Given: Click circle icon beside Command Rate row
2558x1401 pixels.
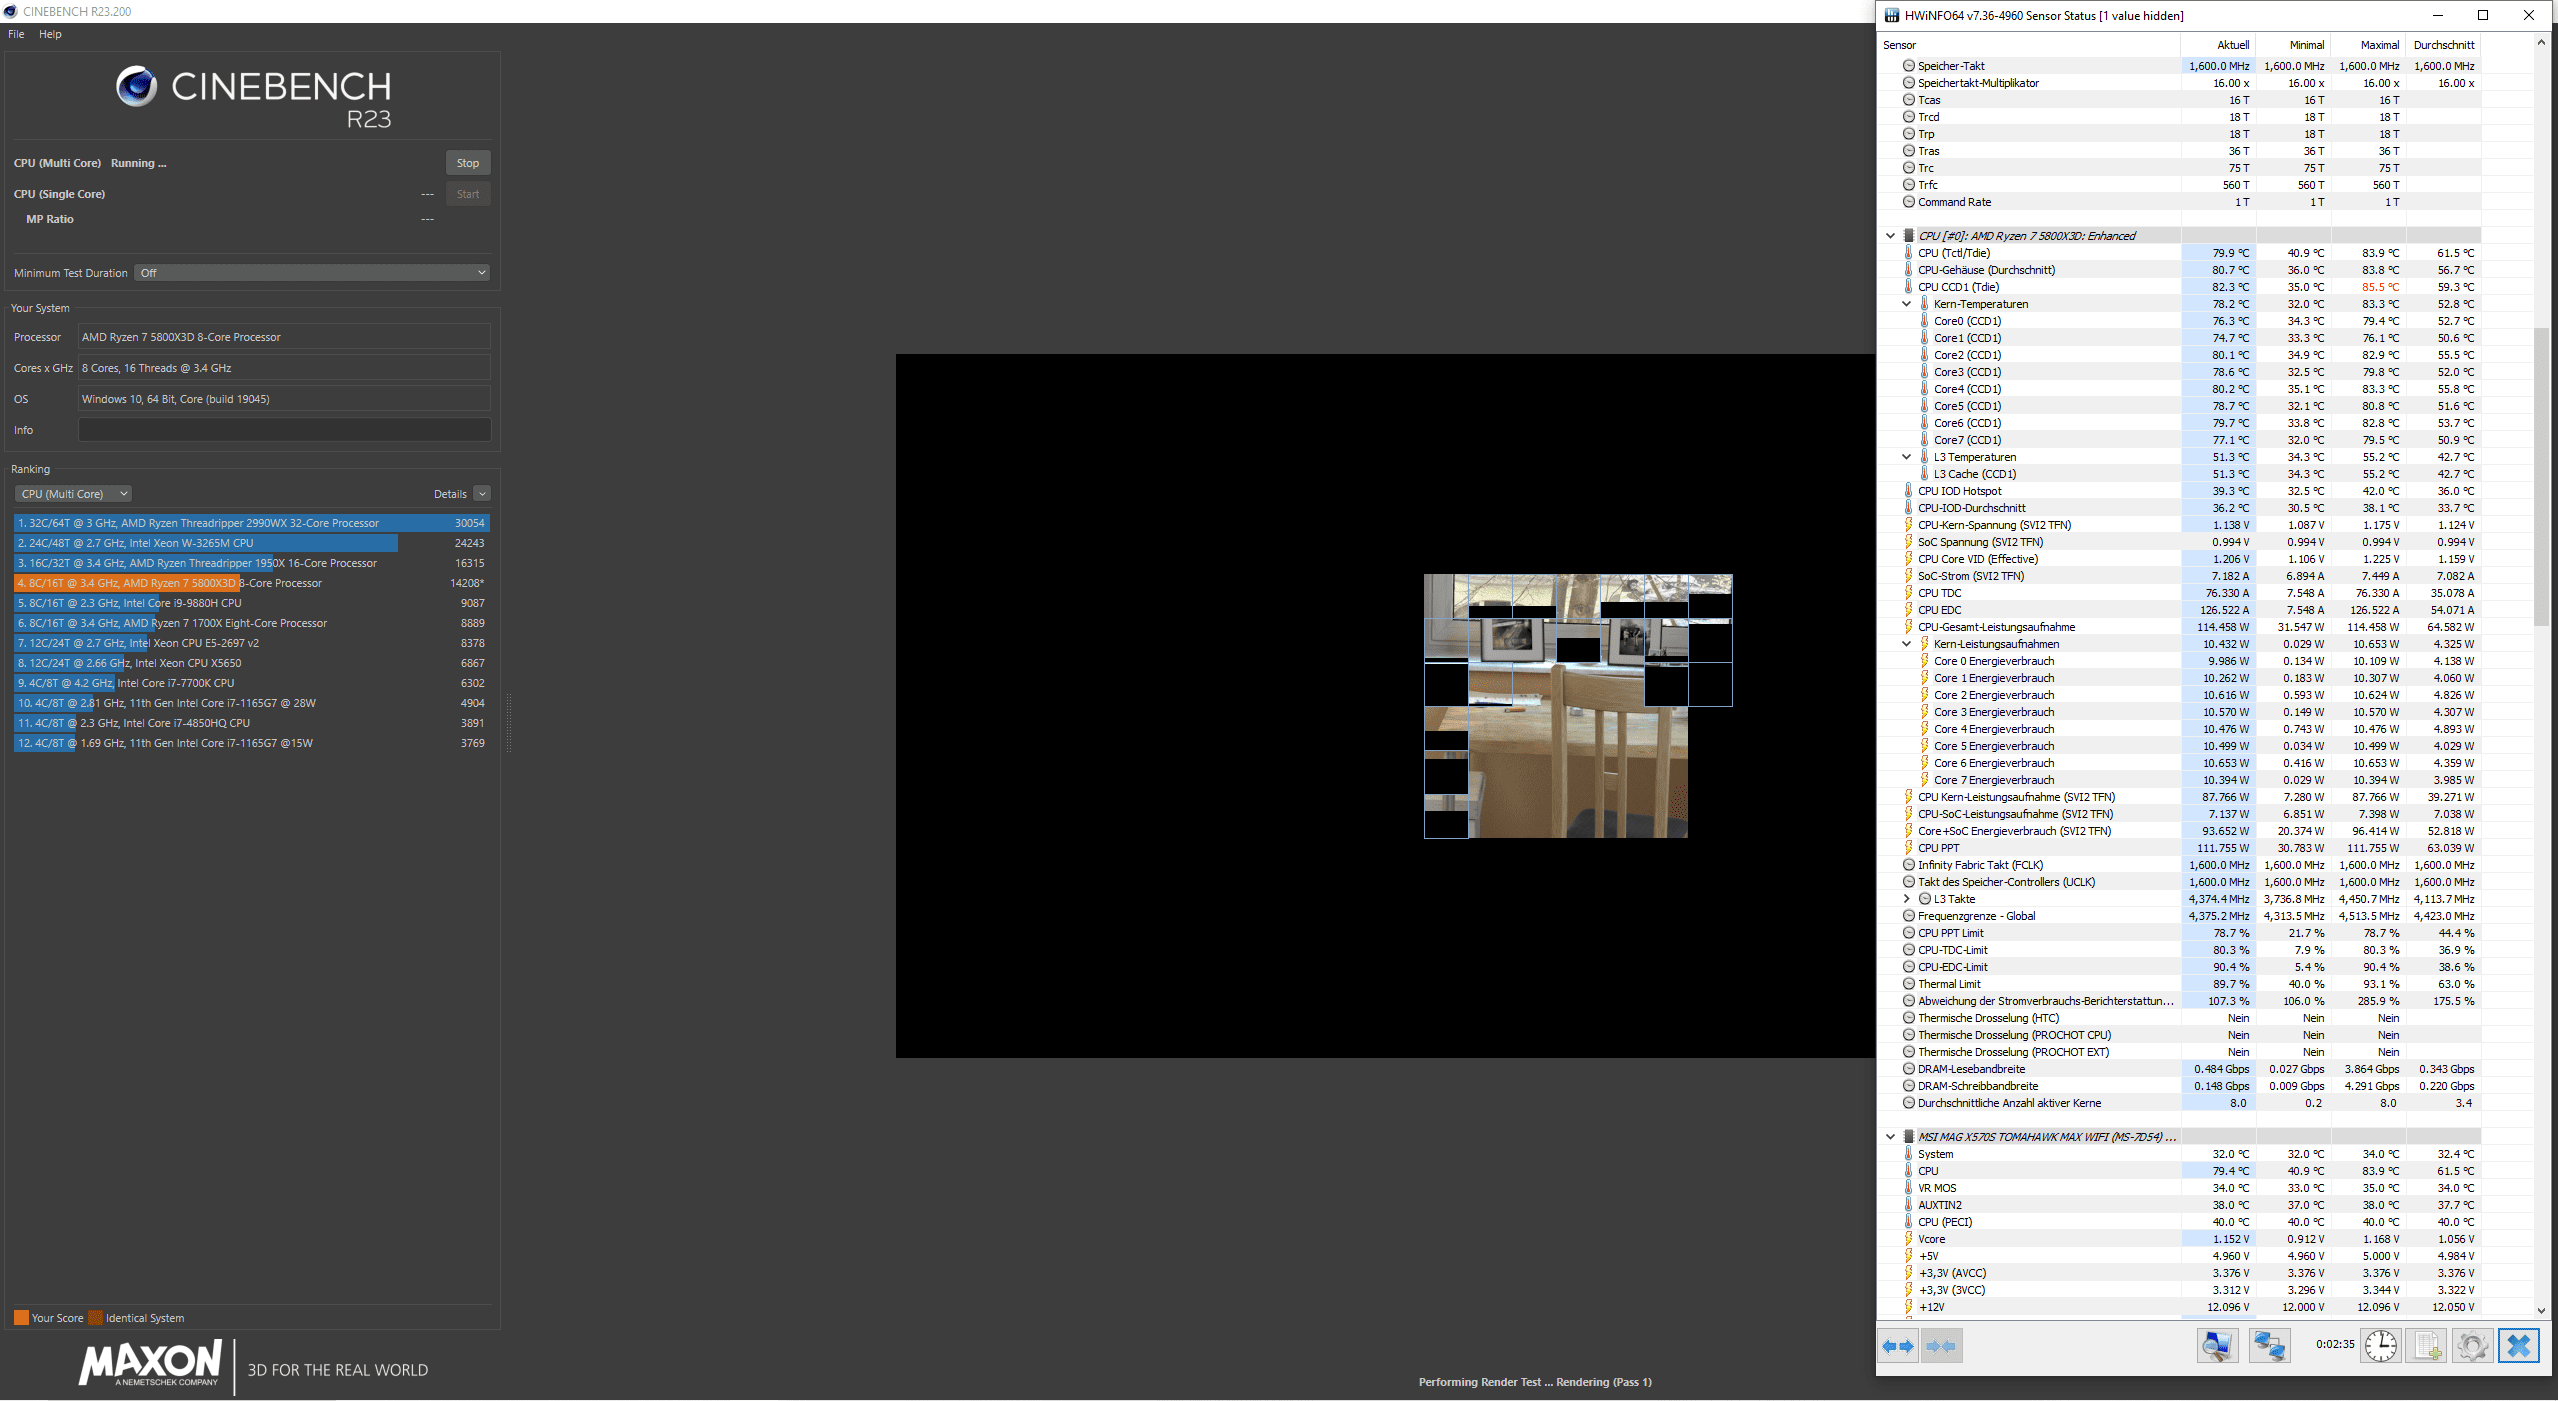Looking at the screenshot, I should (x=1909, y=202).
